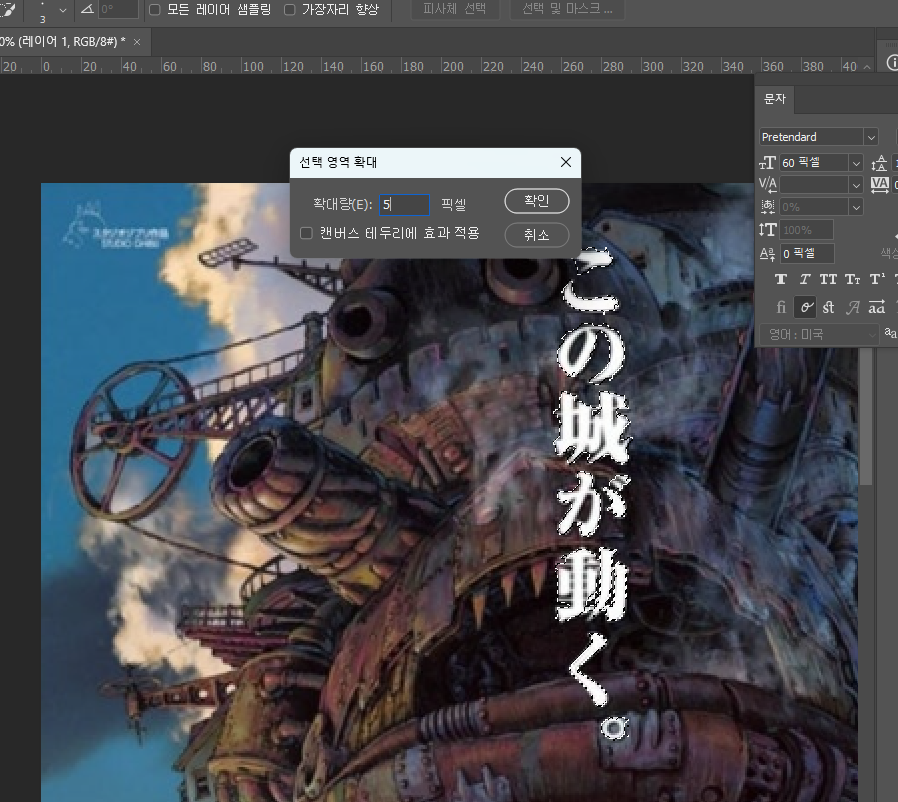Toggle stylistic alternates aa icon
The height and width of the screenshot is (802, 898).
(877, 308)
